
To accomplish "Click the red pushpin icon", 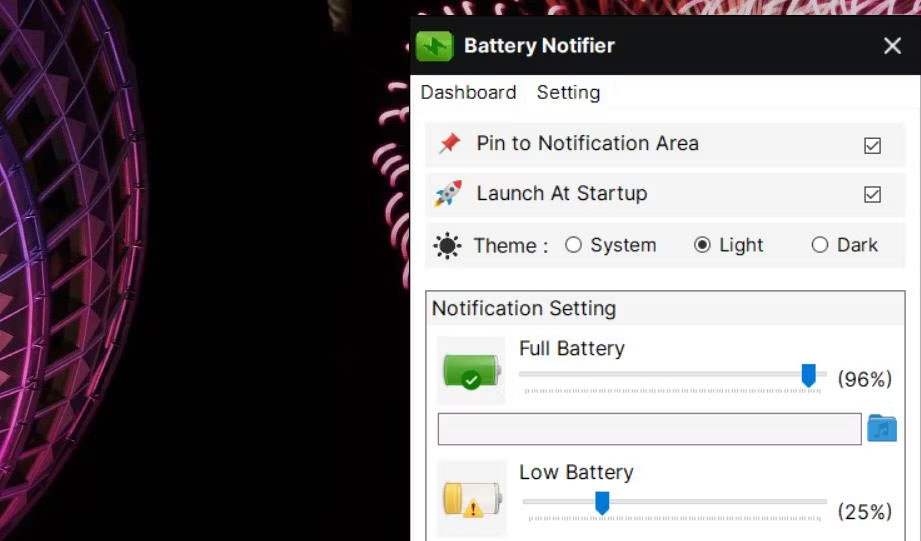I will tap(449, 143).
